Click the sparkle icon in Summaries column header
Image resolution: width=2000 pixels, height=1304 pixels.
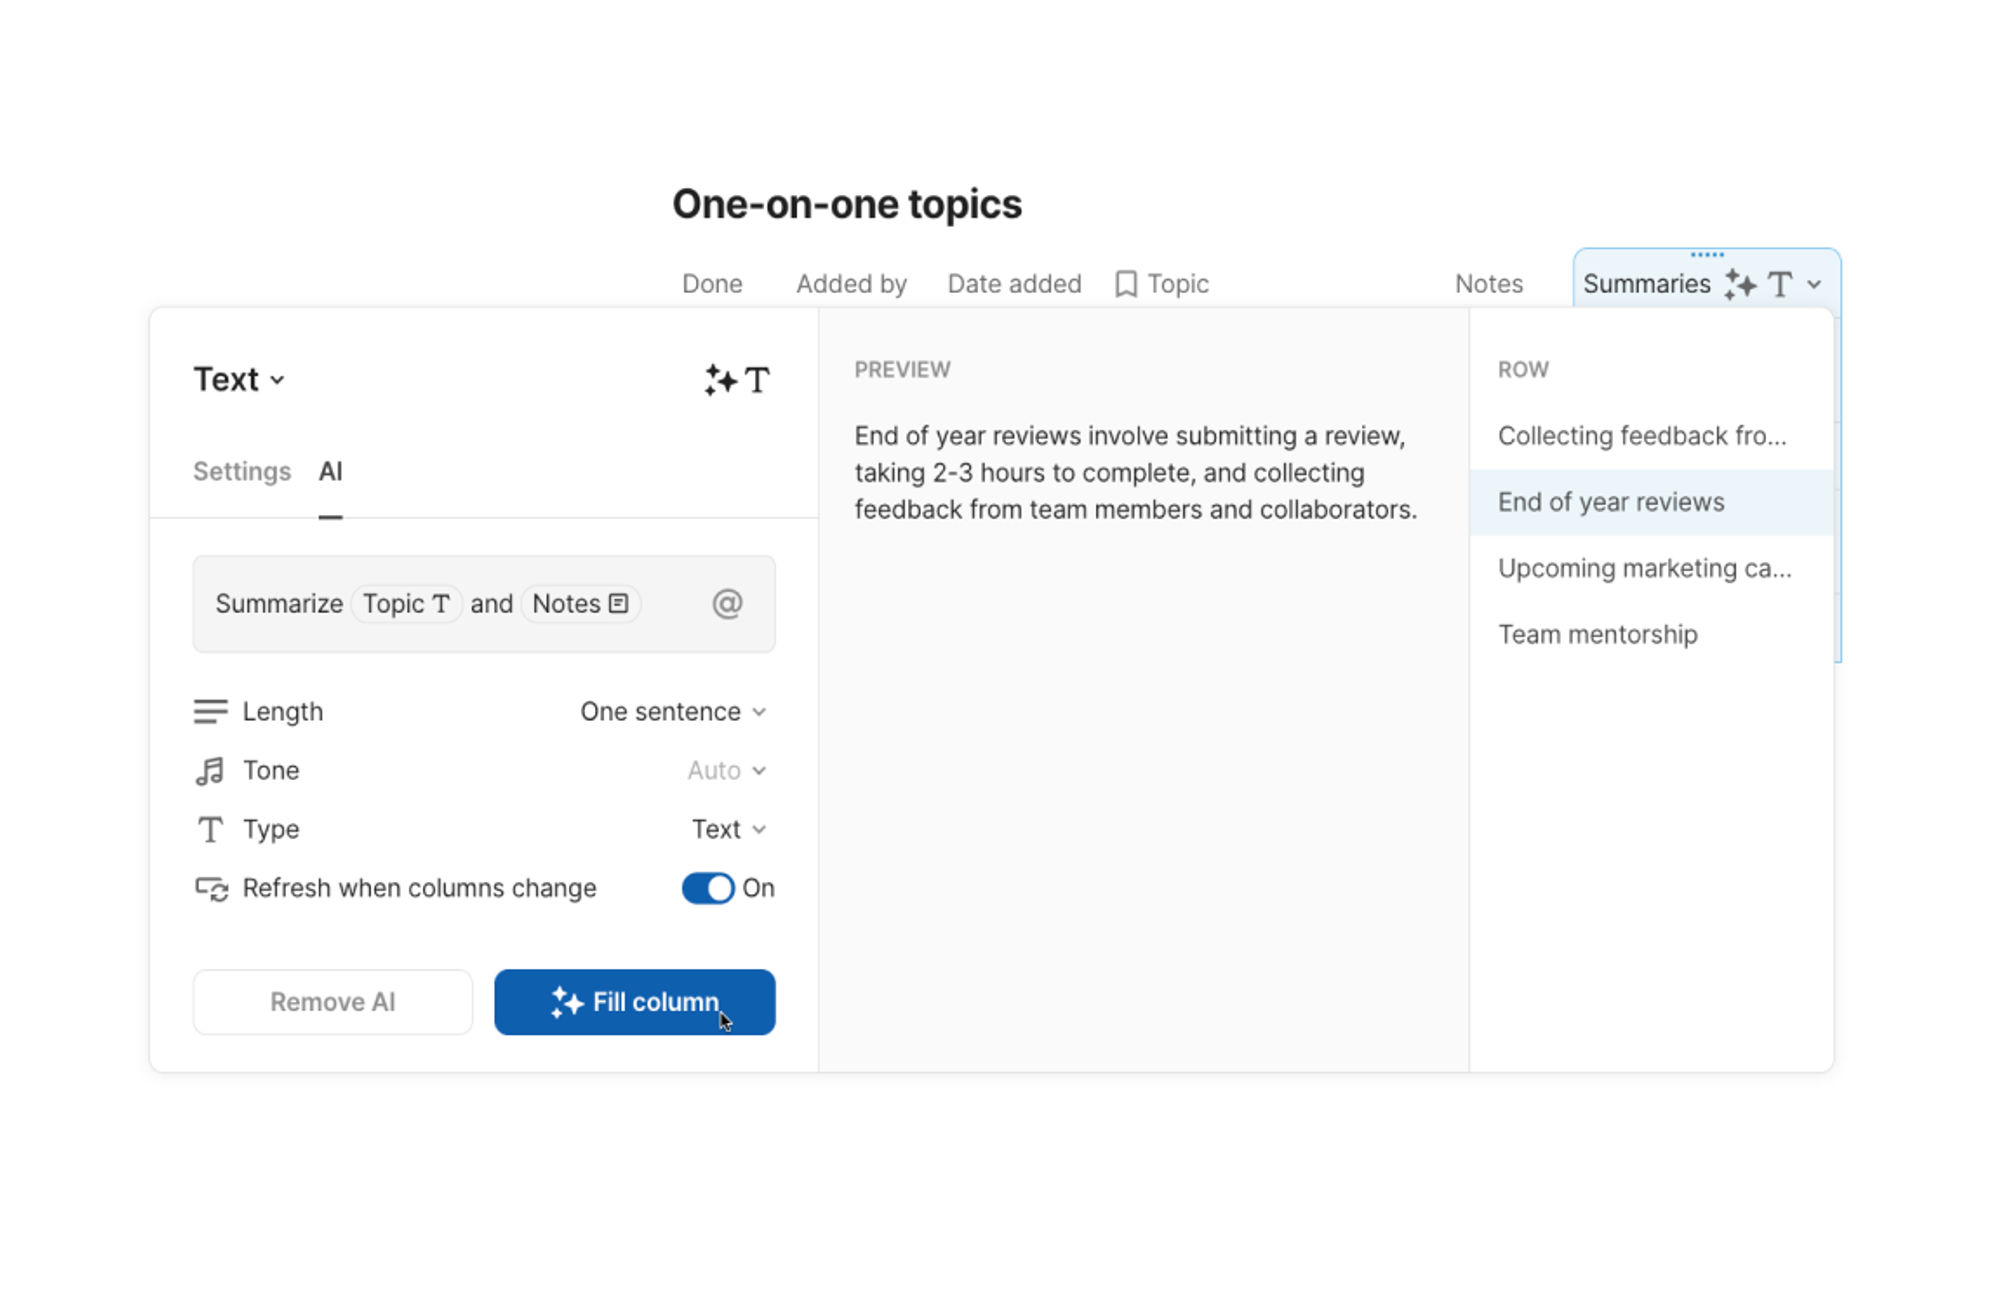coord(1740,285)
